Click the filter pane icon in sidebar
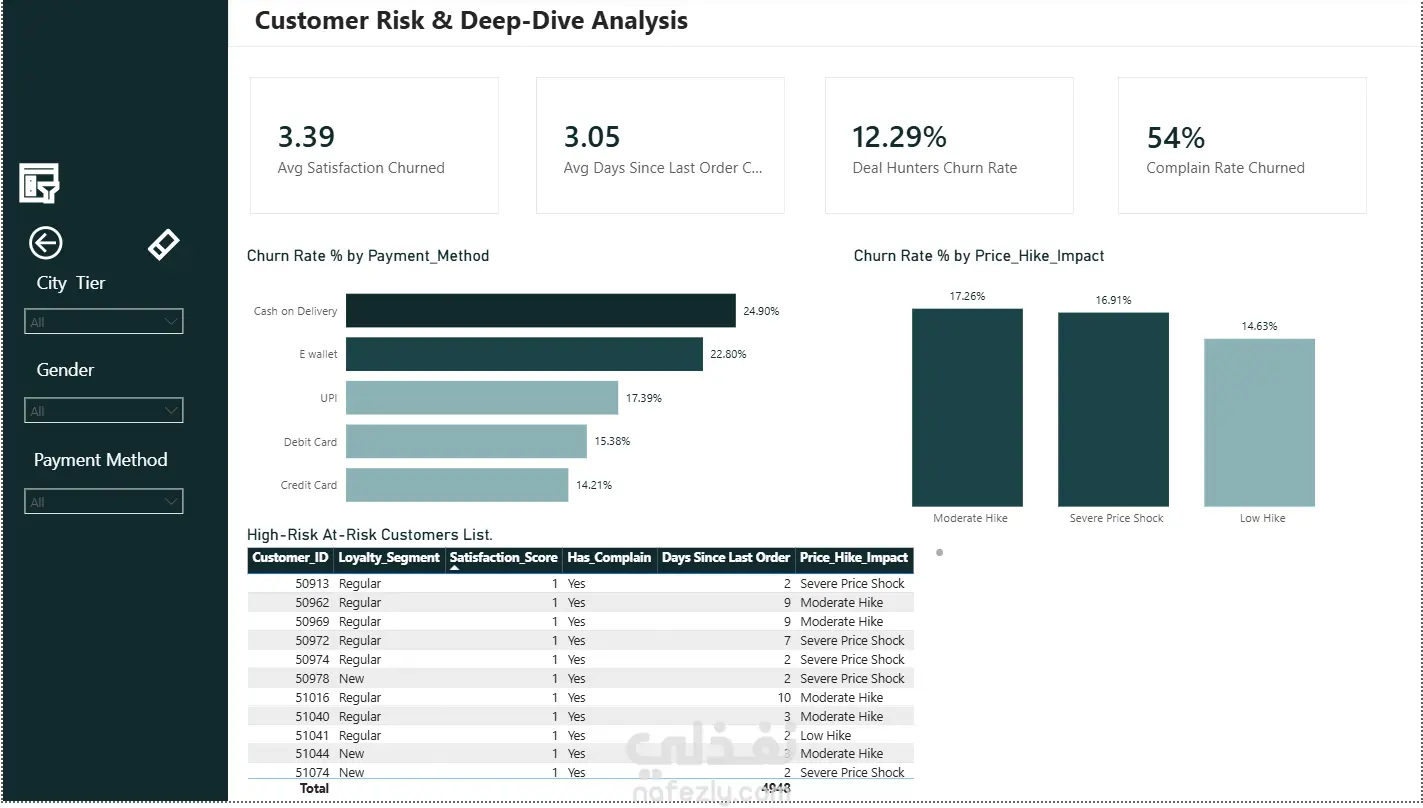 point(39,183)
